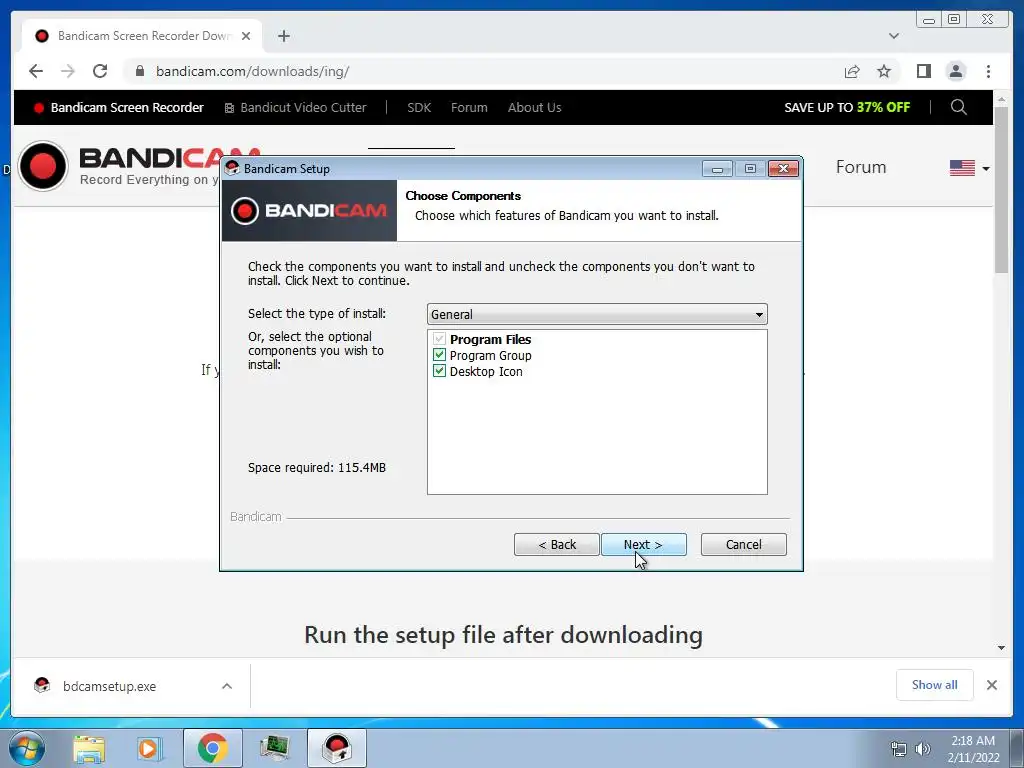Screen dimensions: 1024x768
Task: Switch to Chrome via taskbar icon
Action: pos(212,748)
